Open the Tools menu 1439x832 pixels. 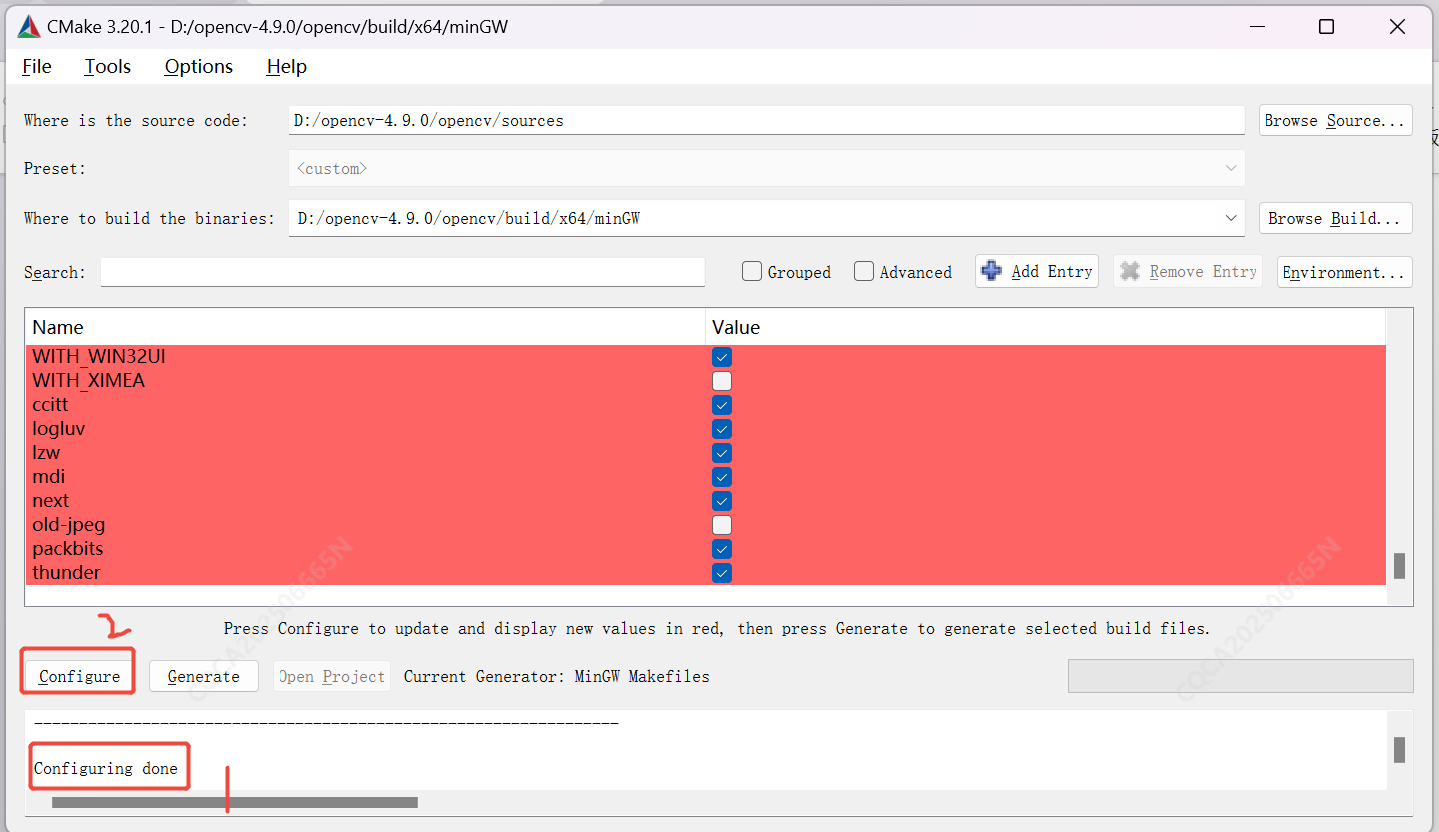(108, 67)
